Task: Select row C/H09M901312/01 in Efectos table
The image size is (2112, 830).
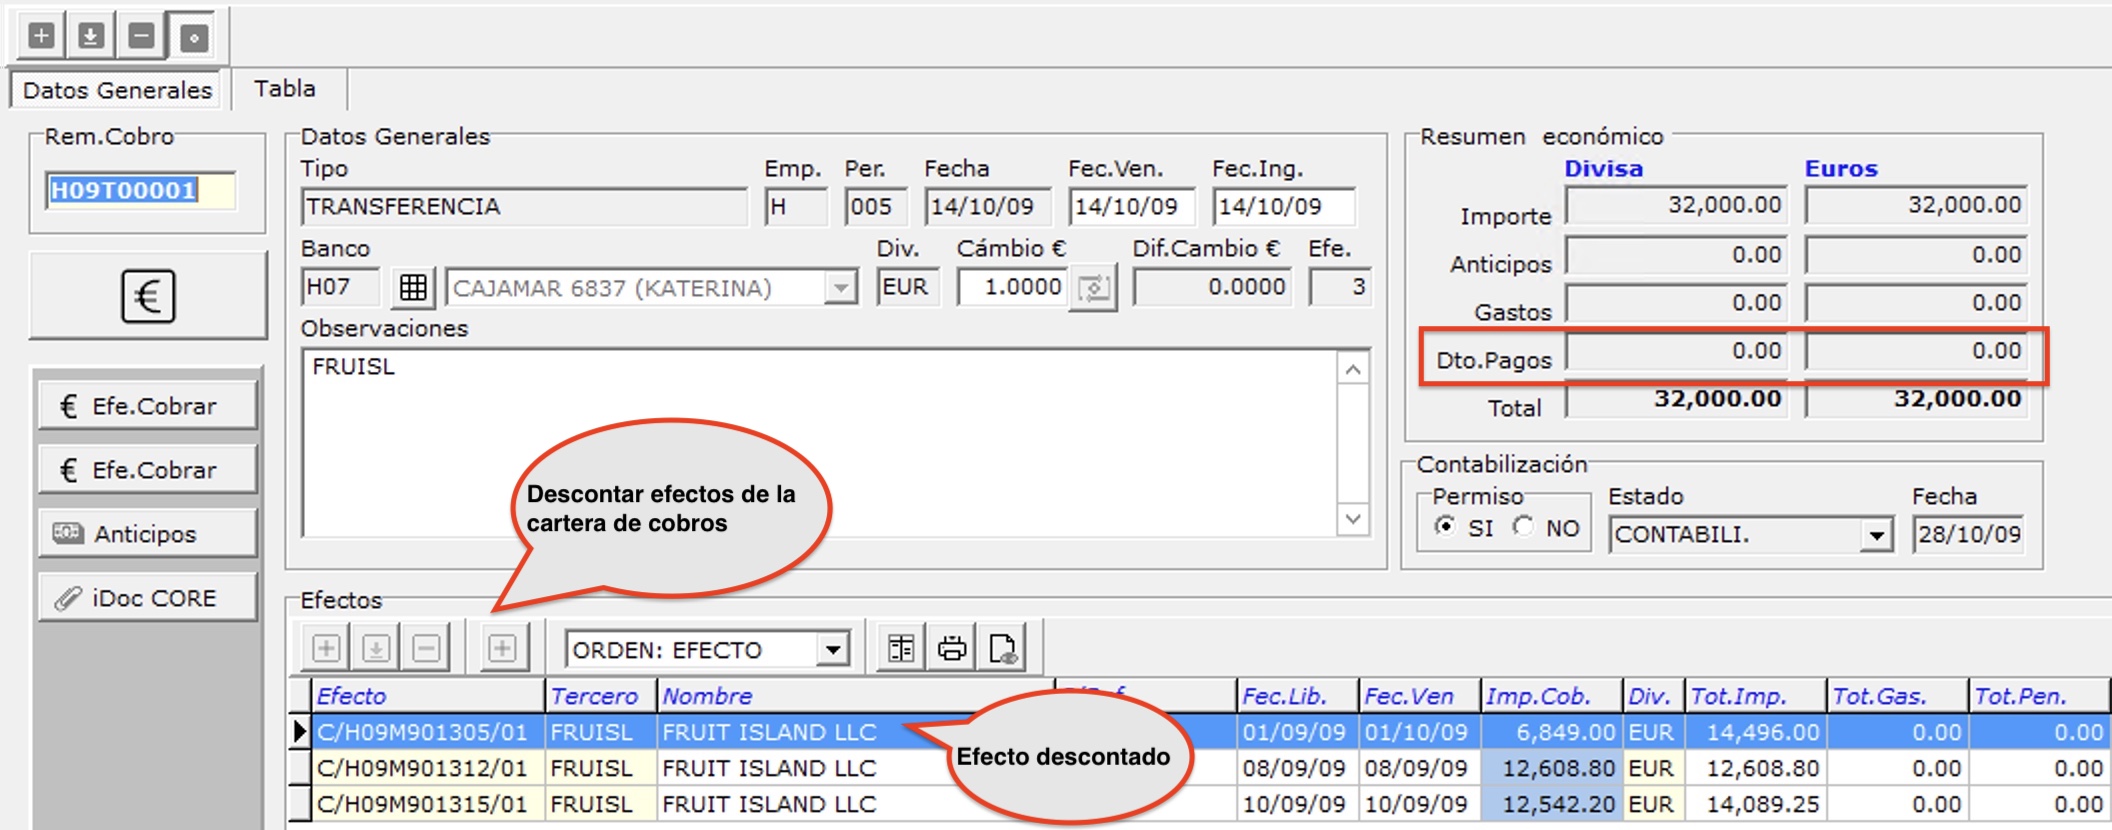Action: pos(421,768)
